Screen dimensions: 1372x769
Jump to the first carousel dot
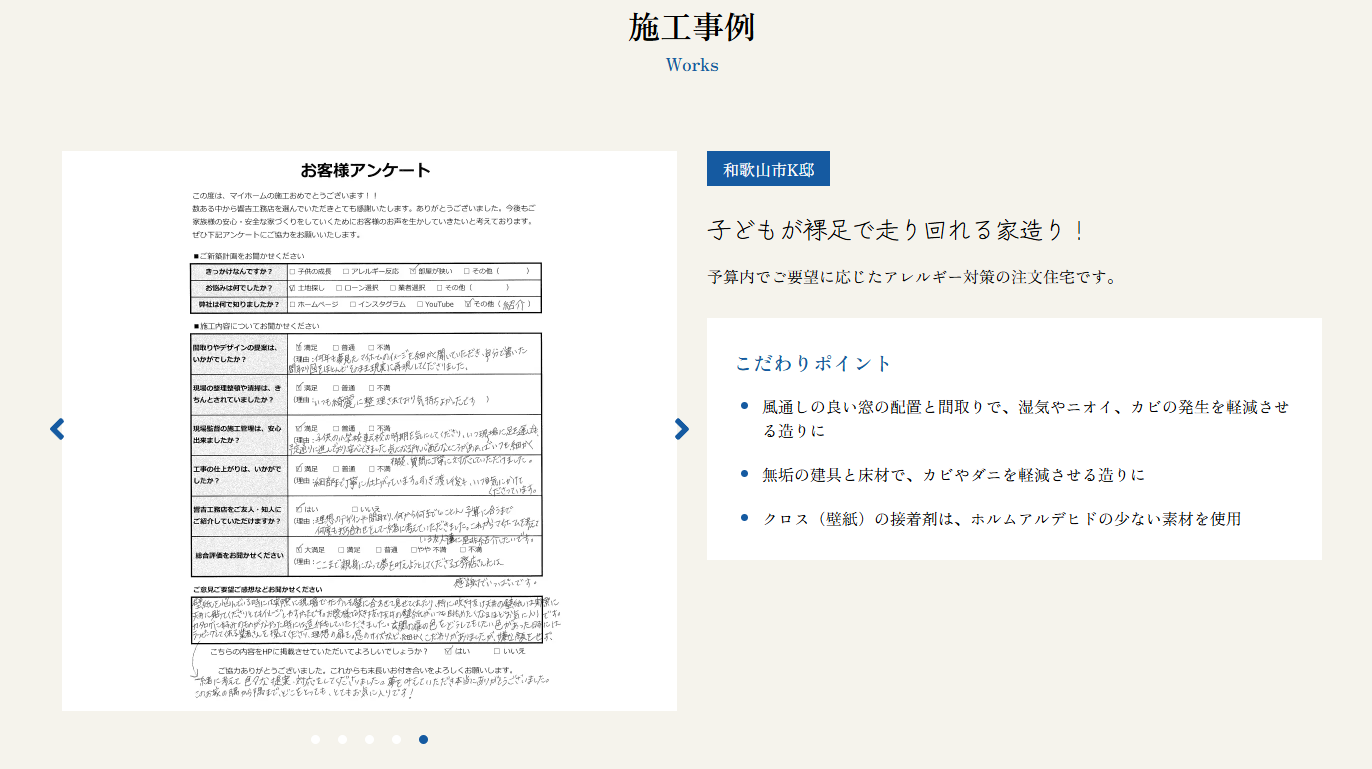(x=315, y=740)
